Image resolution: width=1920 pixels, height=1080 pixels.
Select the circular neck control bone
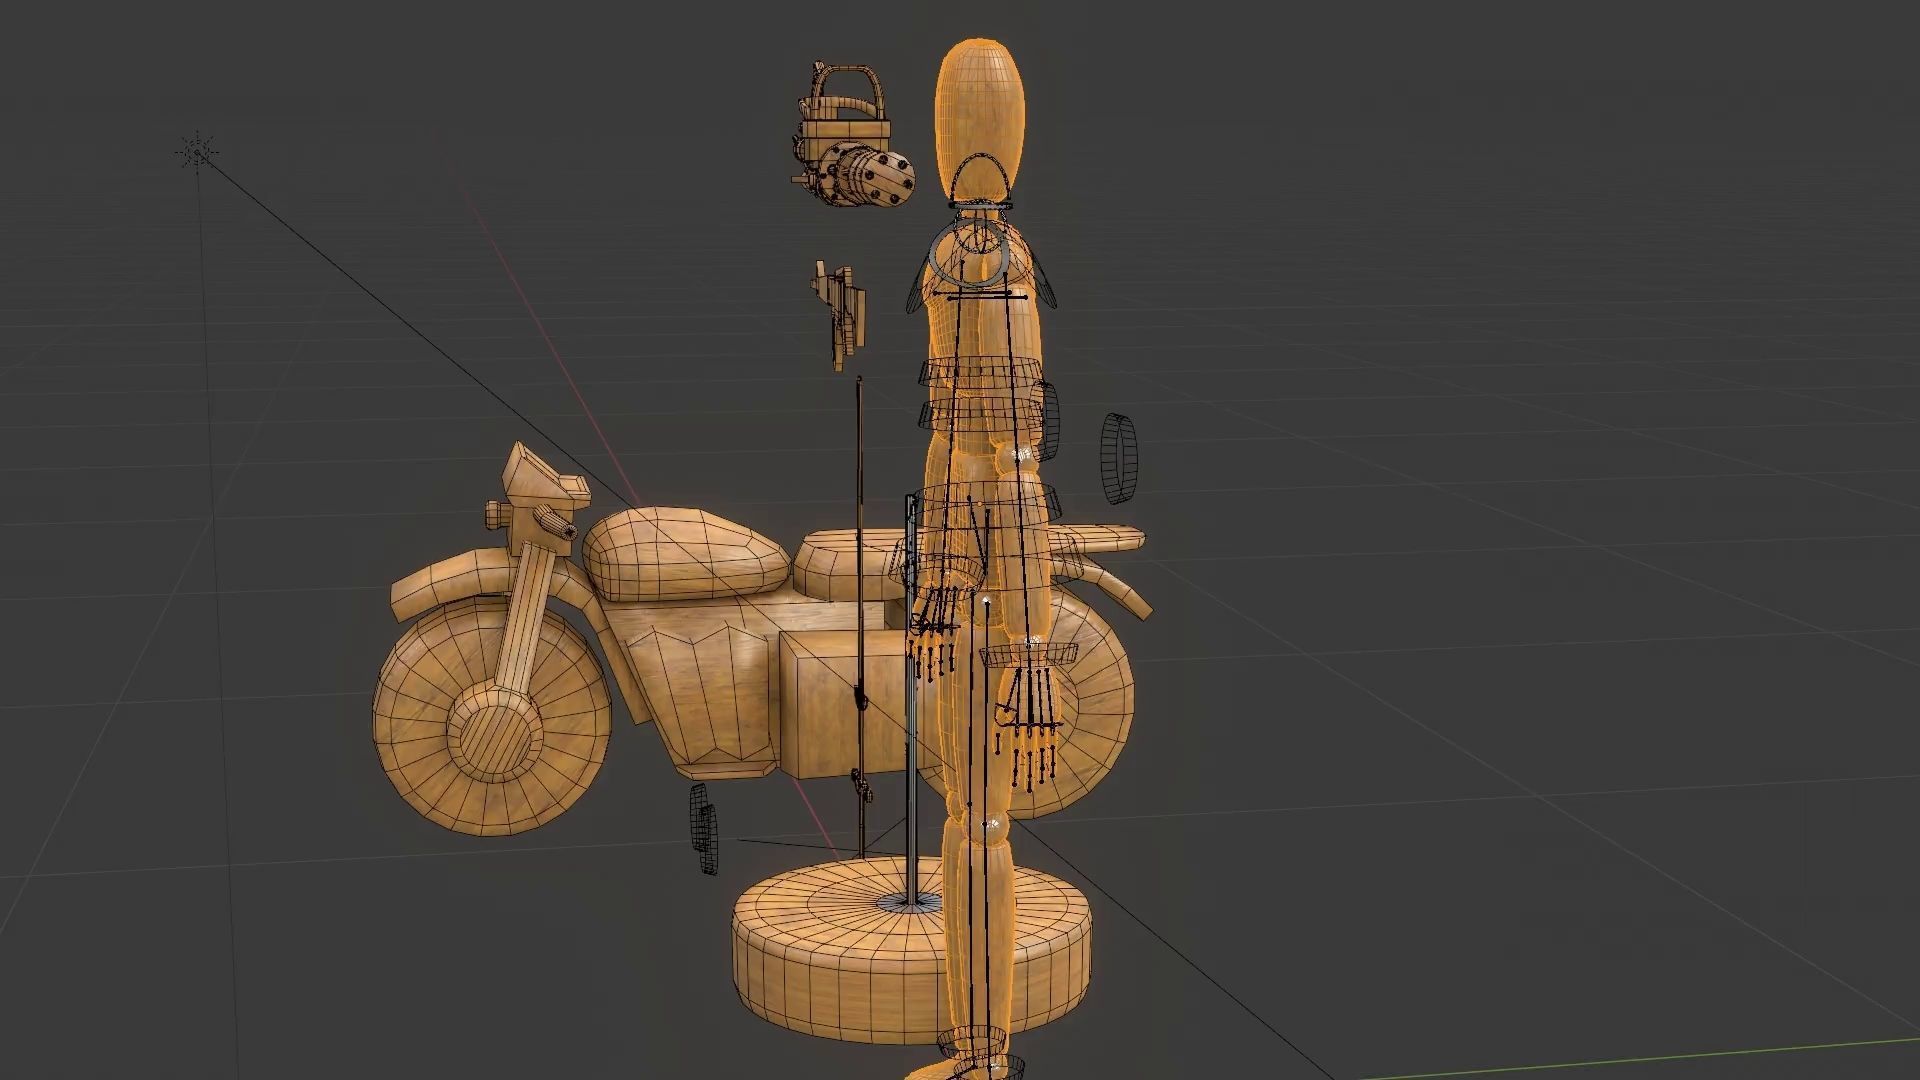click(967, 253)
